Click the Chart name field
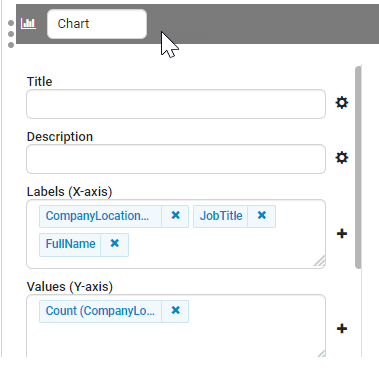Screen dimensions: 379x370 [97, 24]
